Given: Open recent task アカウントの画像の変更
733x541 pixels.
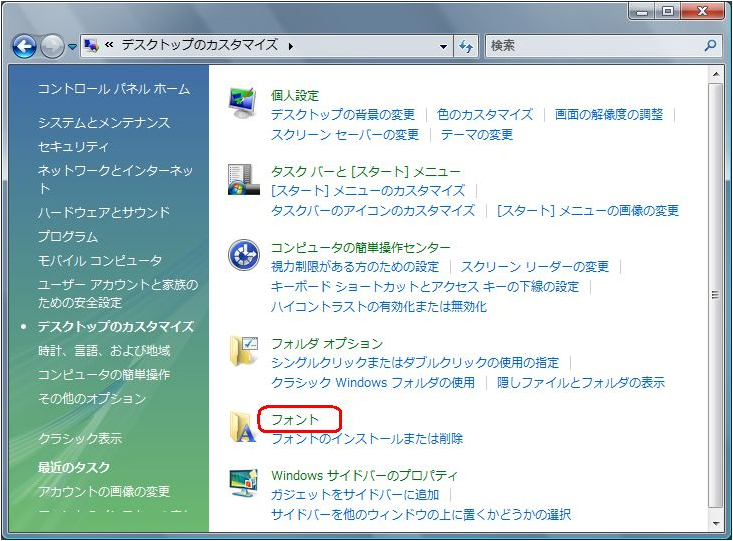Looking at the screenshot, I should click(x=104, y=491).
